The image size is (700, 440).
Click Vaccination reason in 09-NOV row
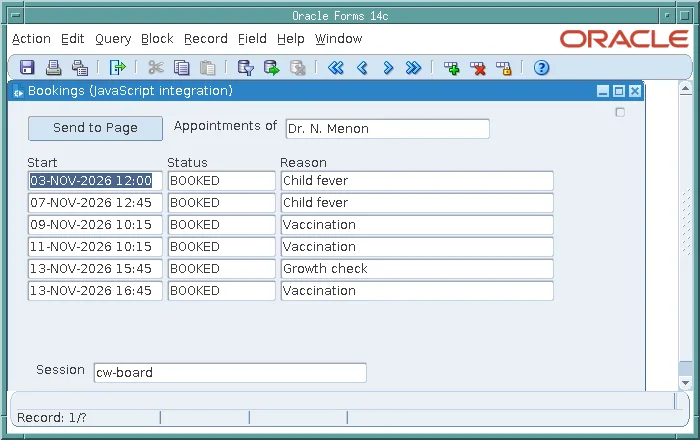coord(417,224)
